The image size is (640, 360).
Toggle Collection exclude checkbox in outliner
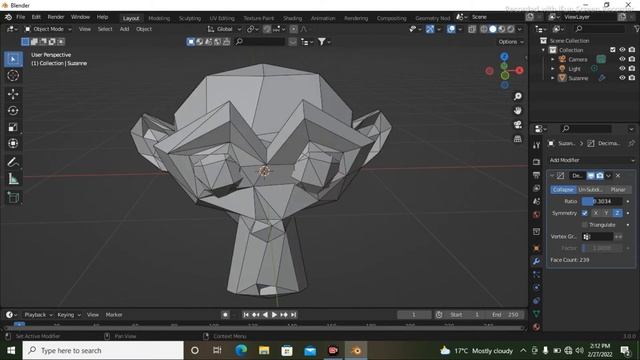[613, 50]
